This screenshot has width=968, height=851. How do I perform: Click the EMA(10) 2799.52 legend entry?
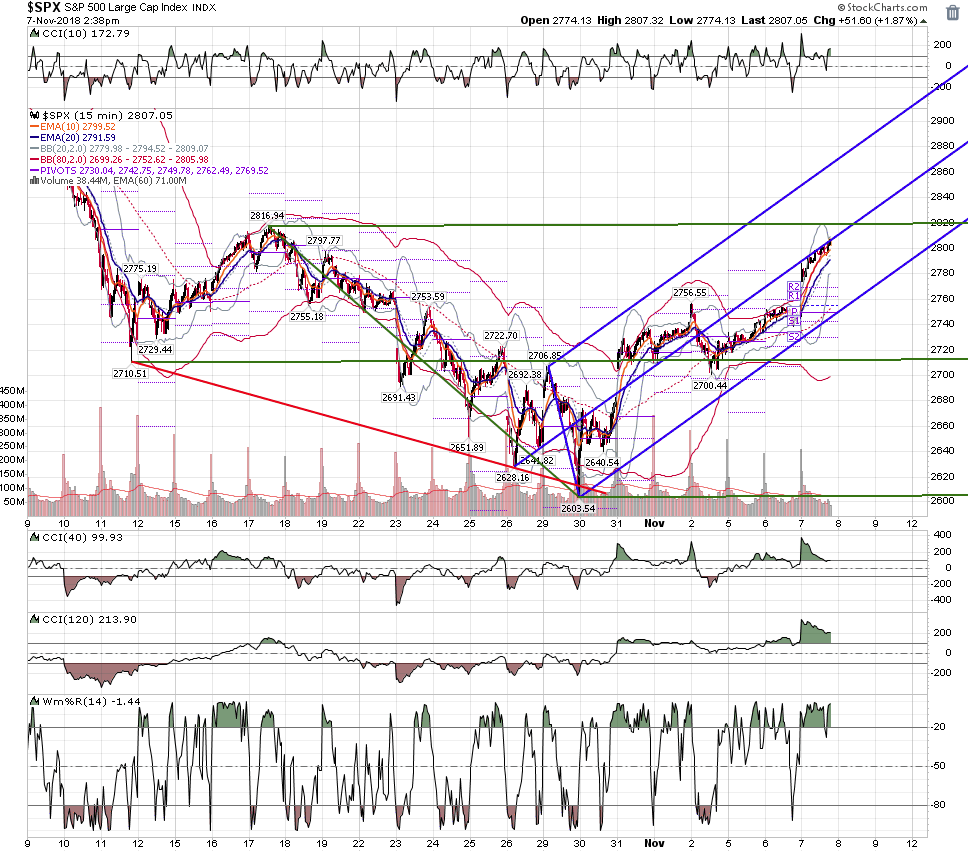(x=78, y=127)
